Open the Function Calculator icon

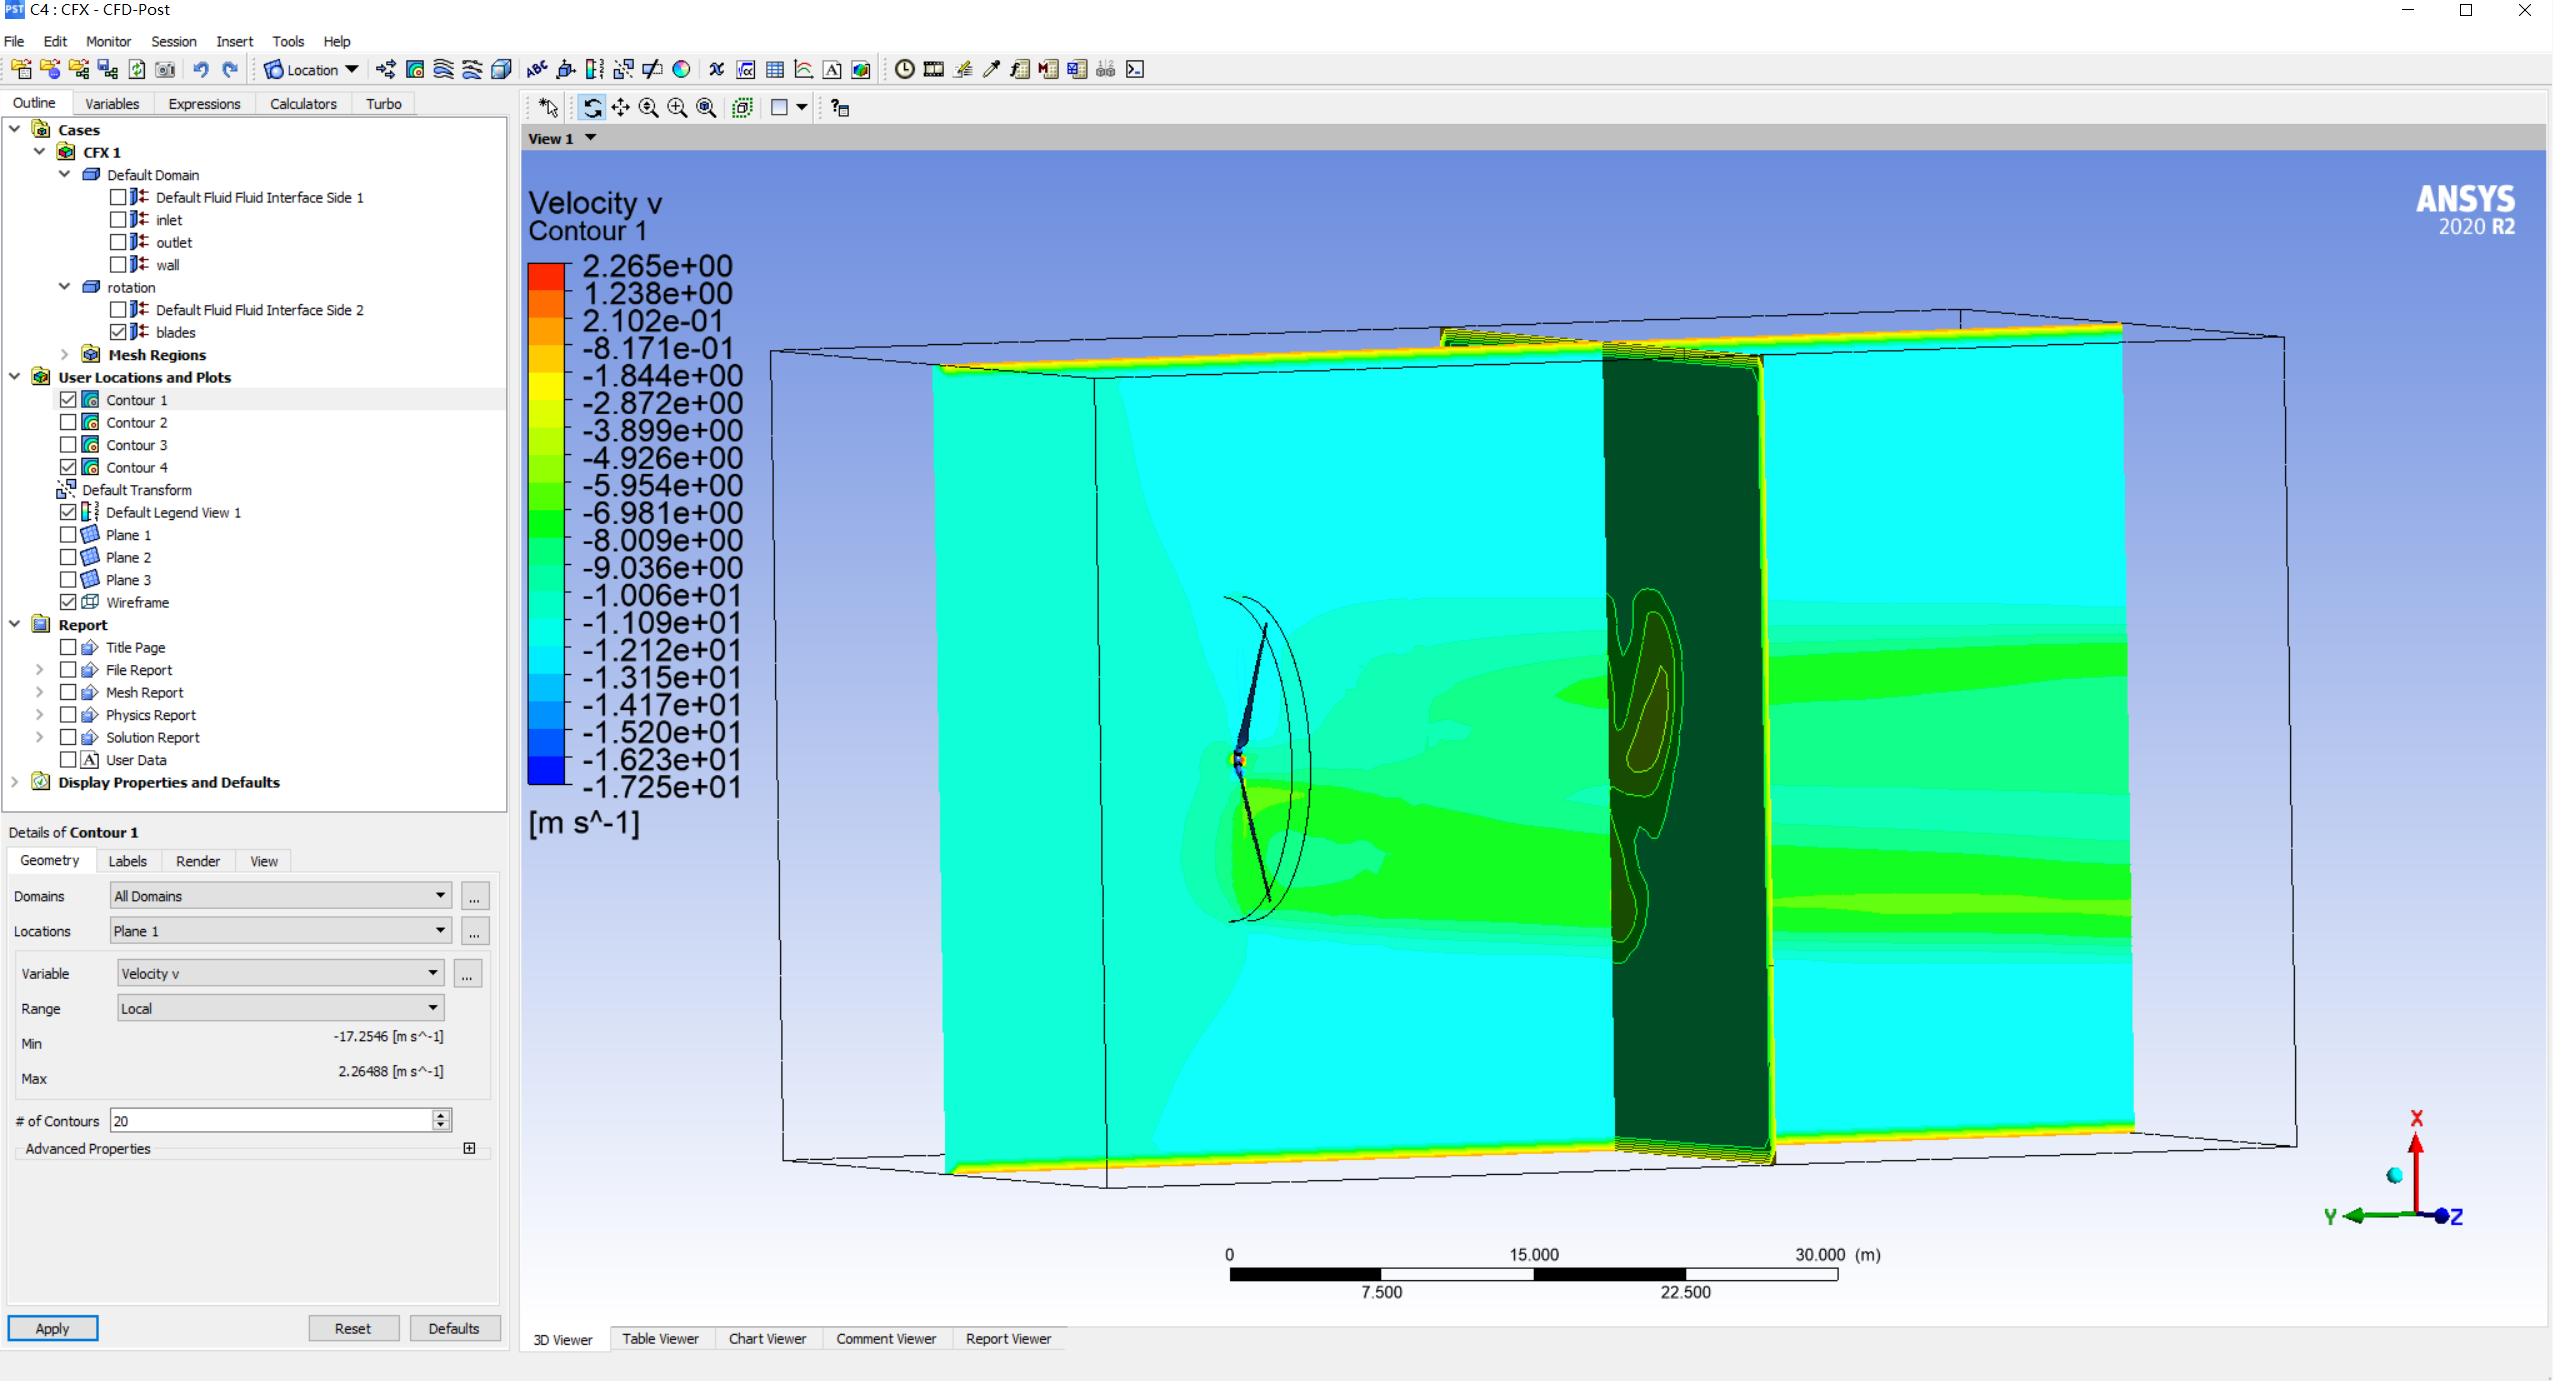point(1020,69)
